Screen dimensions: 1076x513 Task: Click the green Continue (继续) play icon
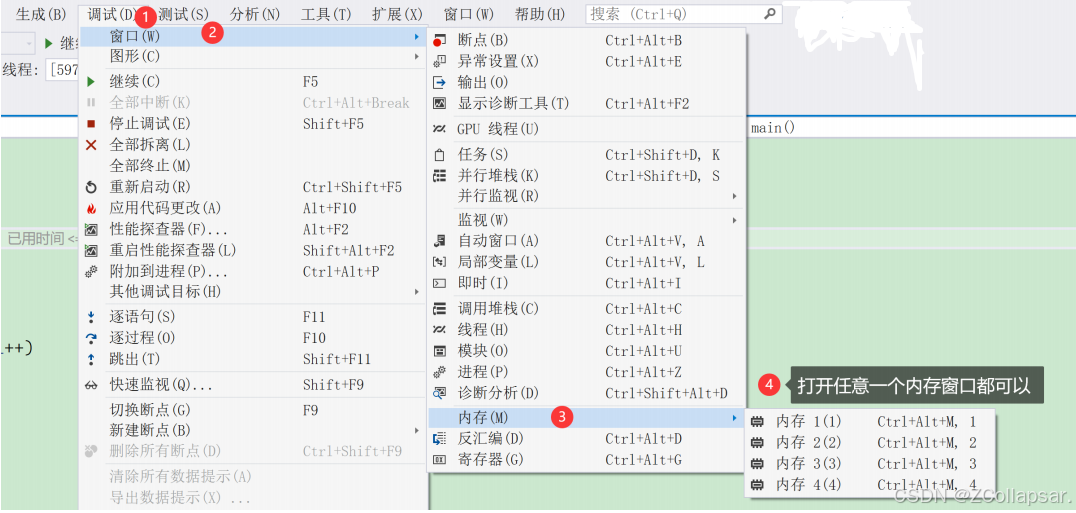pos(91,82)
